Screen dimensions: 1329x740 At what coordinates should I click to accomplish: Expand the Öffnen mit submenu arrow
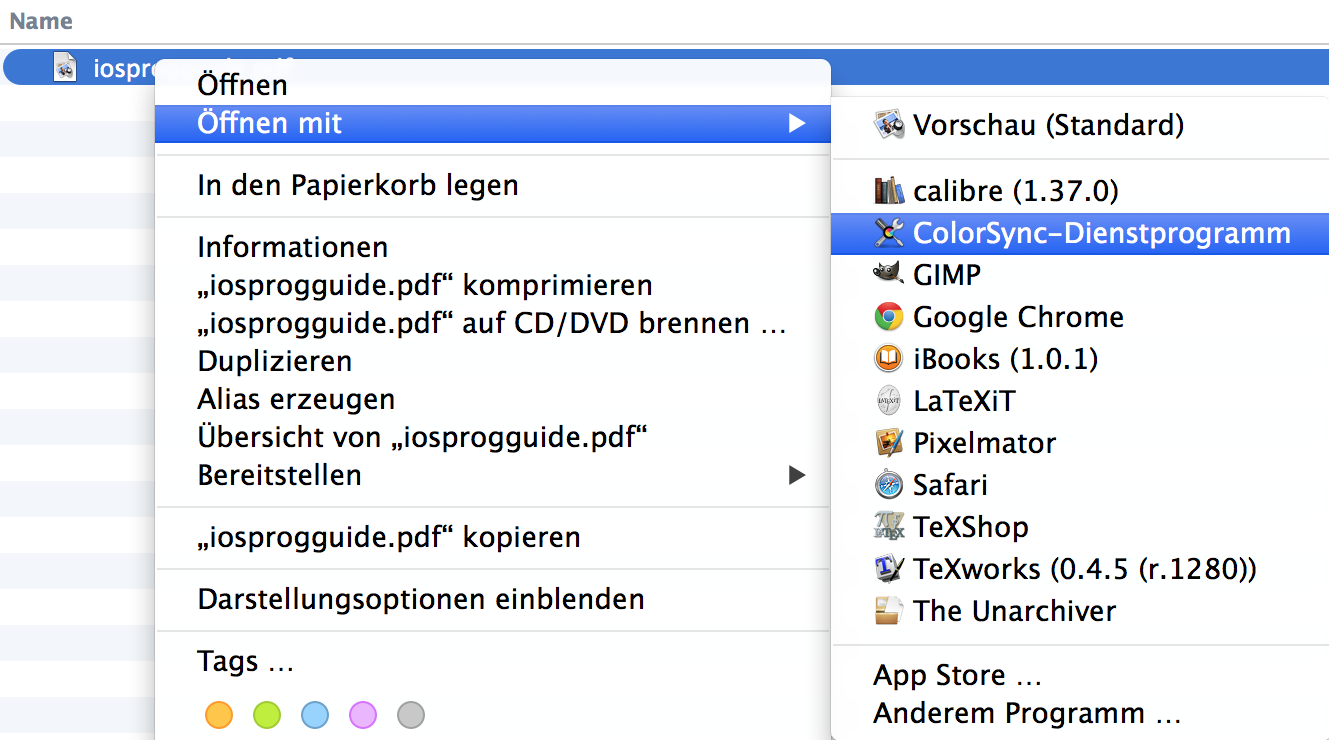[x=796, y=123]
